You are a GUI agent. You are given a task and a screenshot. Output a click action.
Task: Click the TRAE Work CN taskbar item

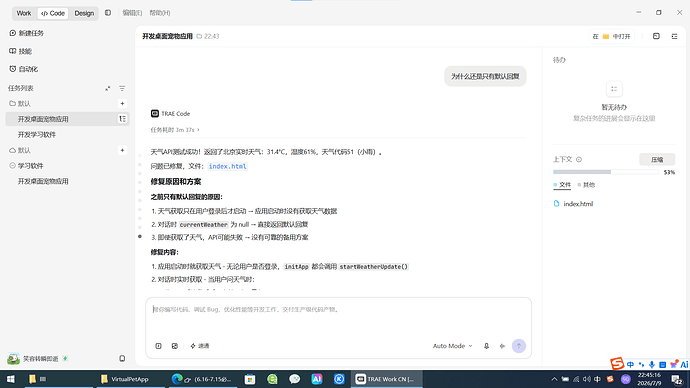click(386, 379)
